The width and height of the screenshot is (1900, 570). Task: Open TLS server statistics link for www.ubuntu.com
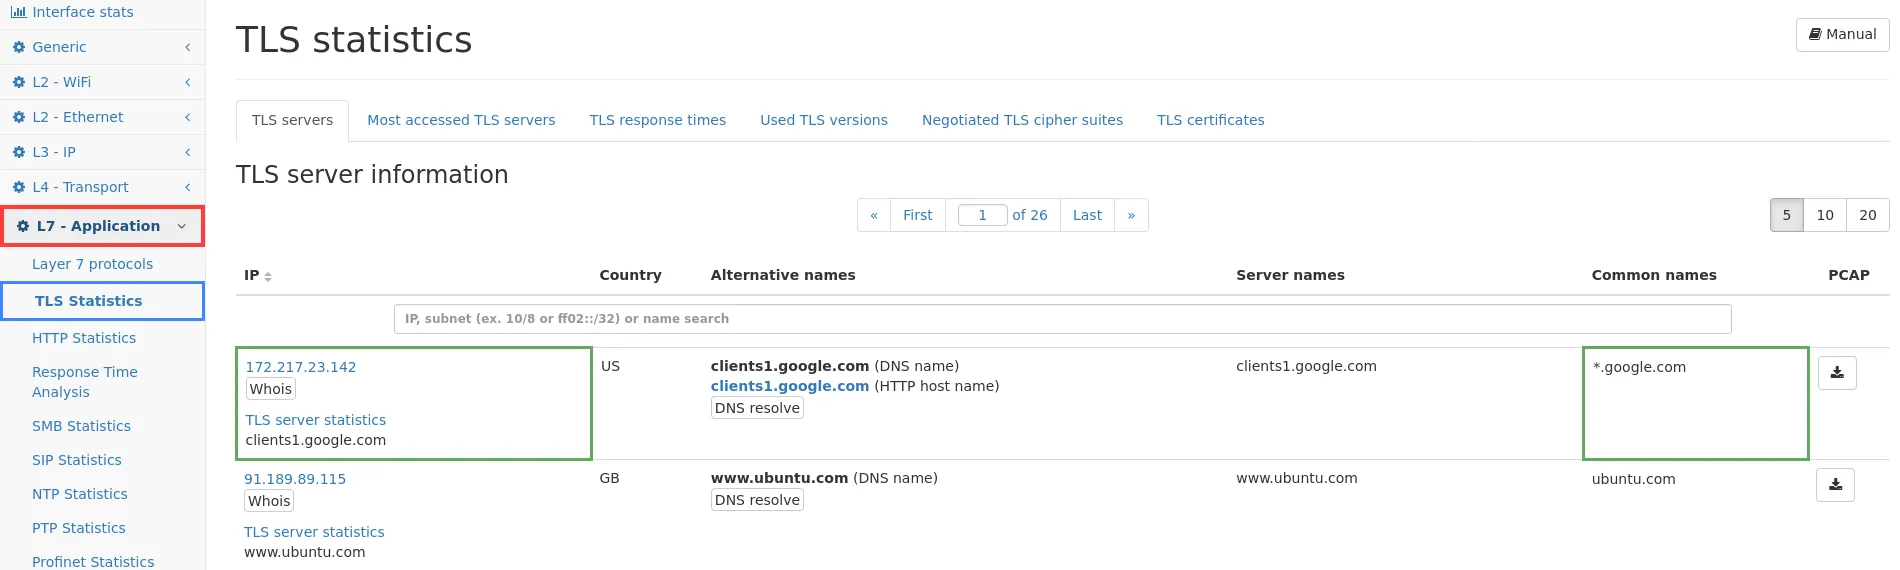click(314, 532)
